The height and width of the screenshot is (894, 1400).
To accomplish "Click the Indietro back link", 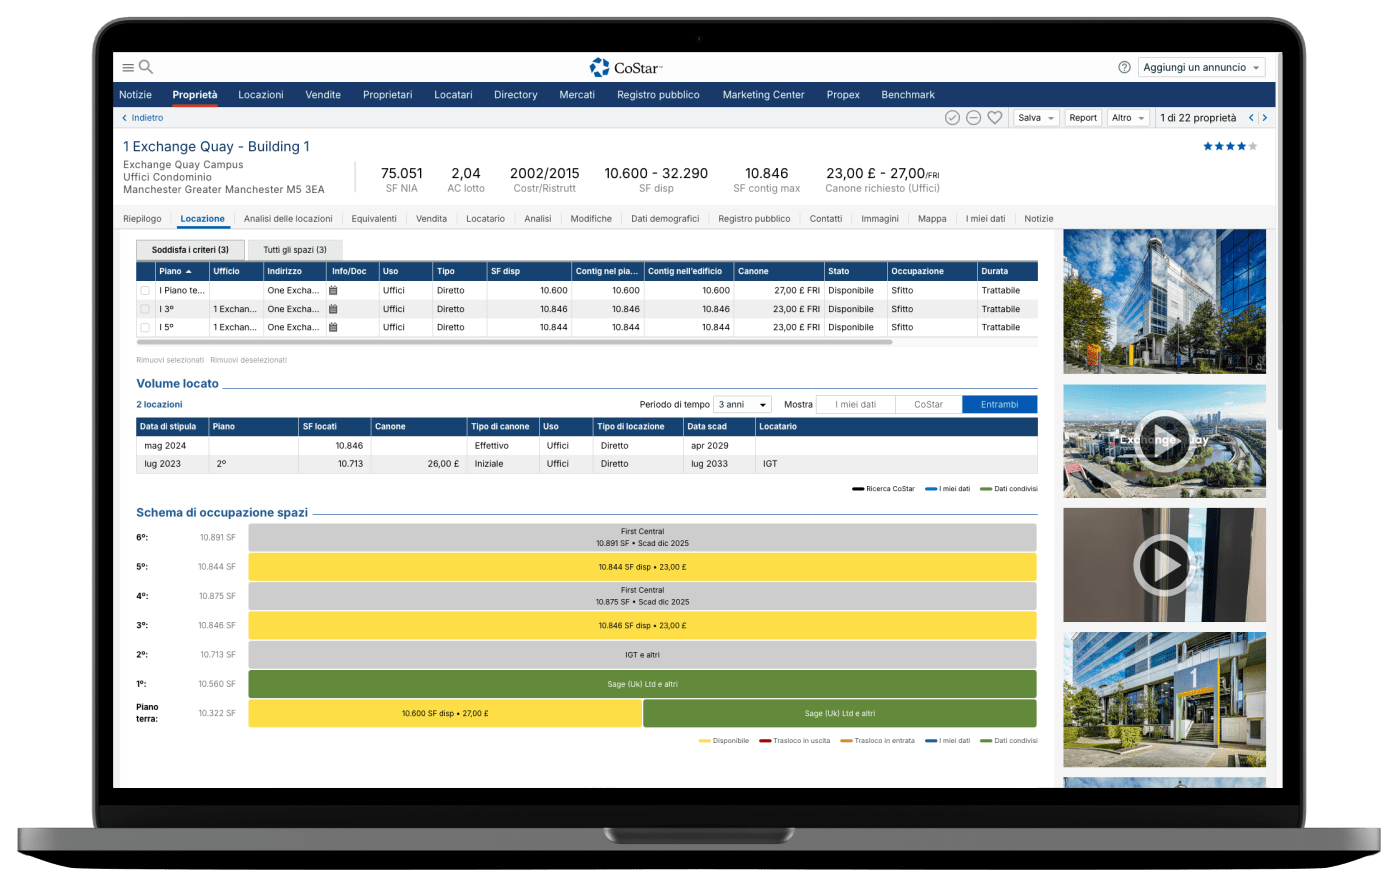I will pos(143,118).
